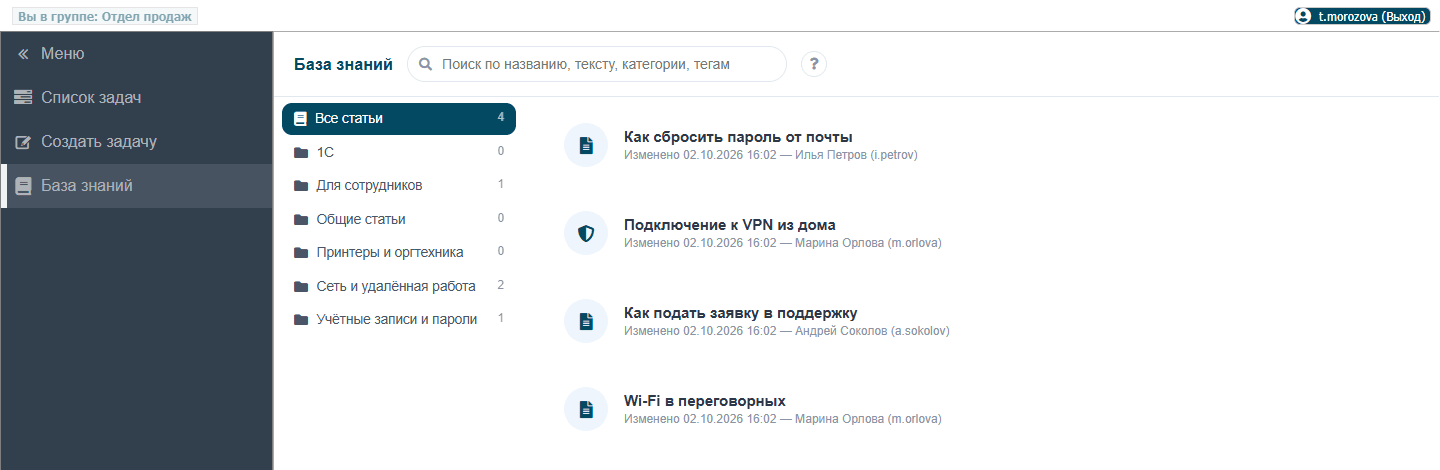Open the Учётные записи и пароли category
The height and width of the screenshot is (470, 1440).
(399, 319)
